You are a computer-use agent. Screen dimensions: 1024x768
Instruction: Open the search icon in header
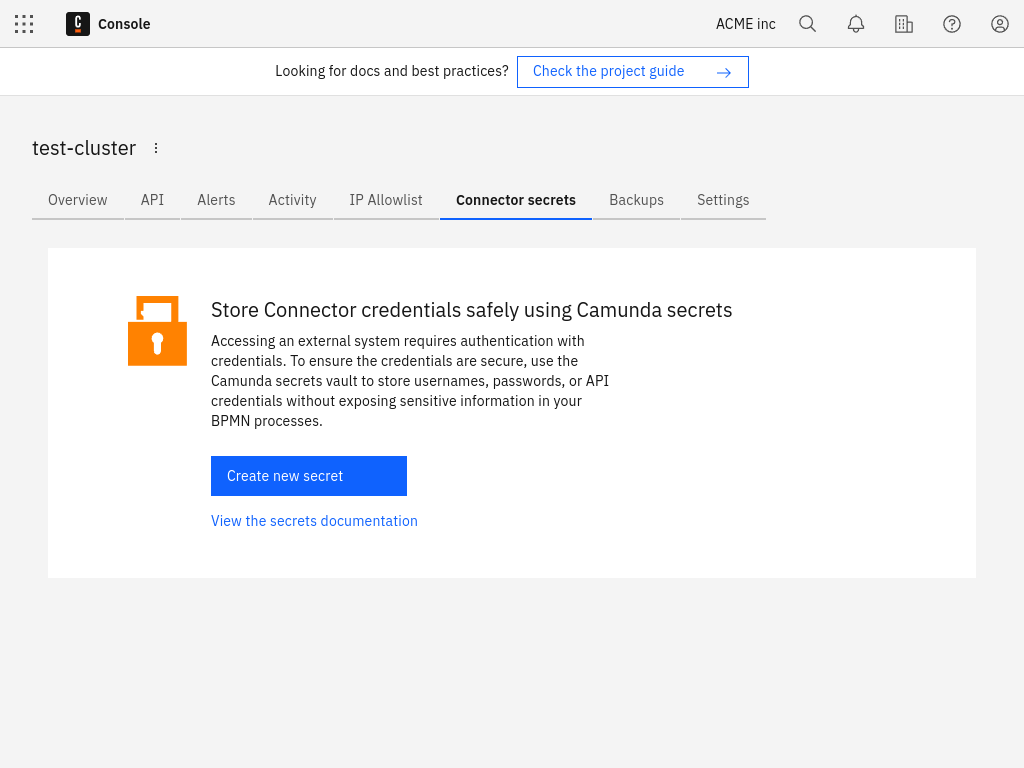click(x=808, y=24)
